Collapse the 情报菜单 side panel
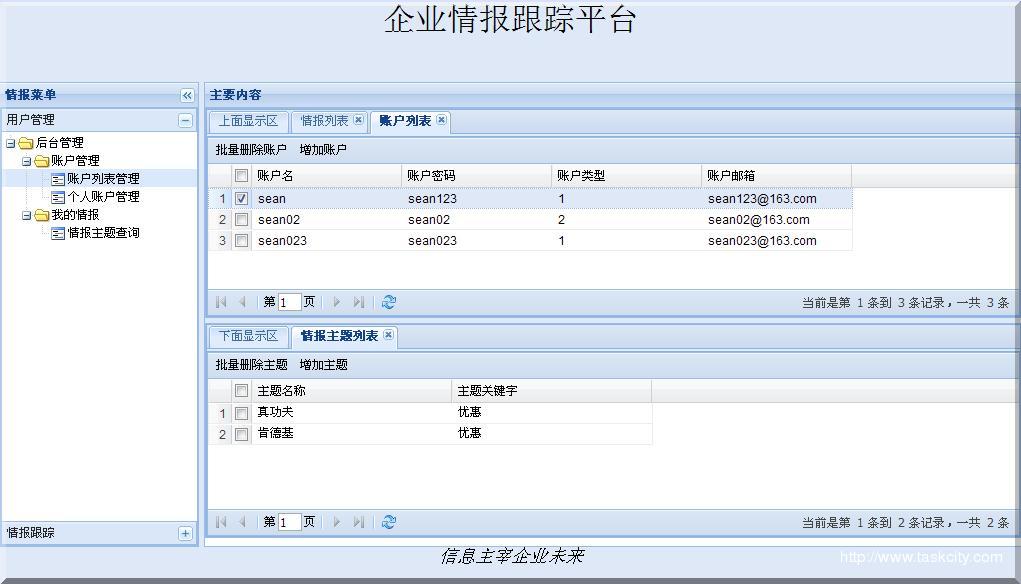This screenshot has height=584, width=1021. (x=187, y=96)
